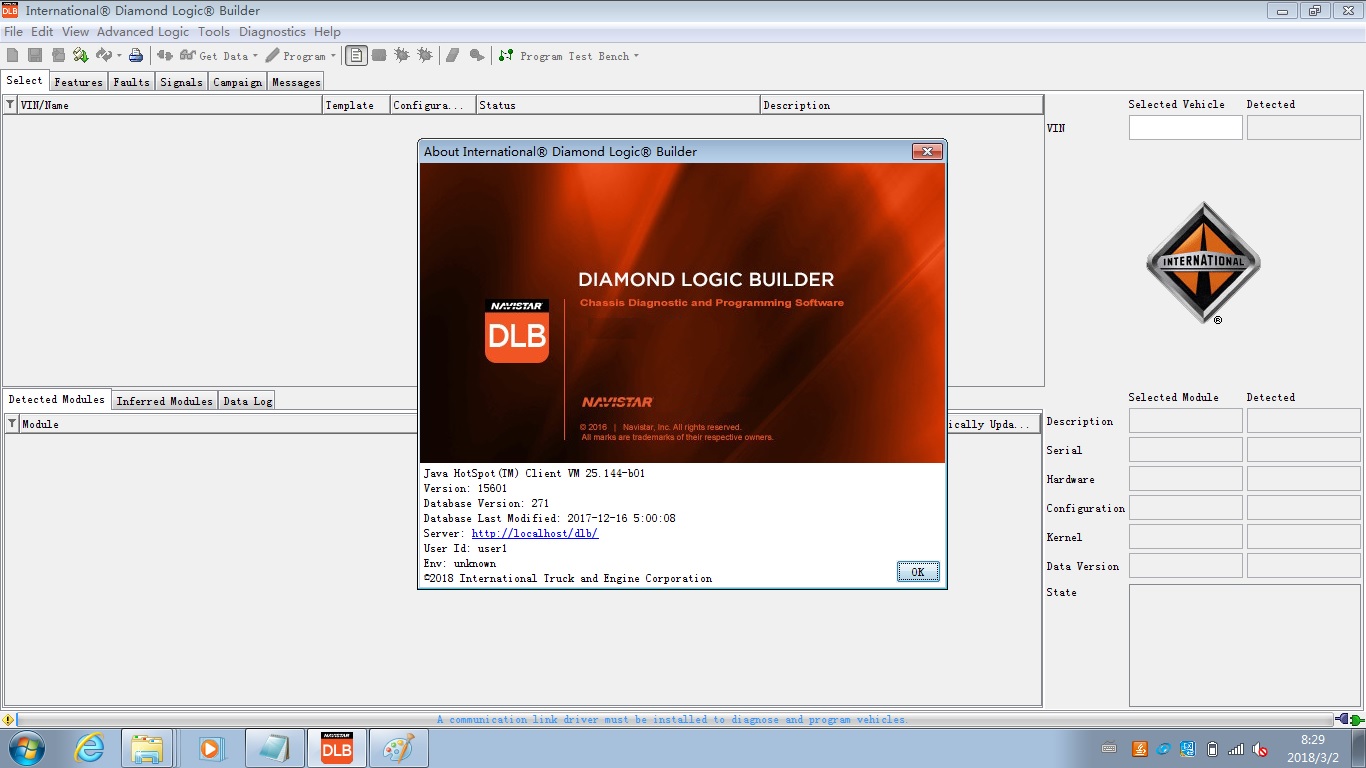Click the second bug diagnostic toolbar icon
Viewport: 1366px width, 768px height.
coord(425,56)
